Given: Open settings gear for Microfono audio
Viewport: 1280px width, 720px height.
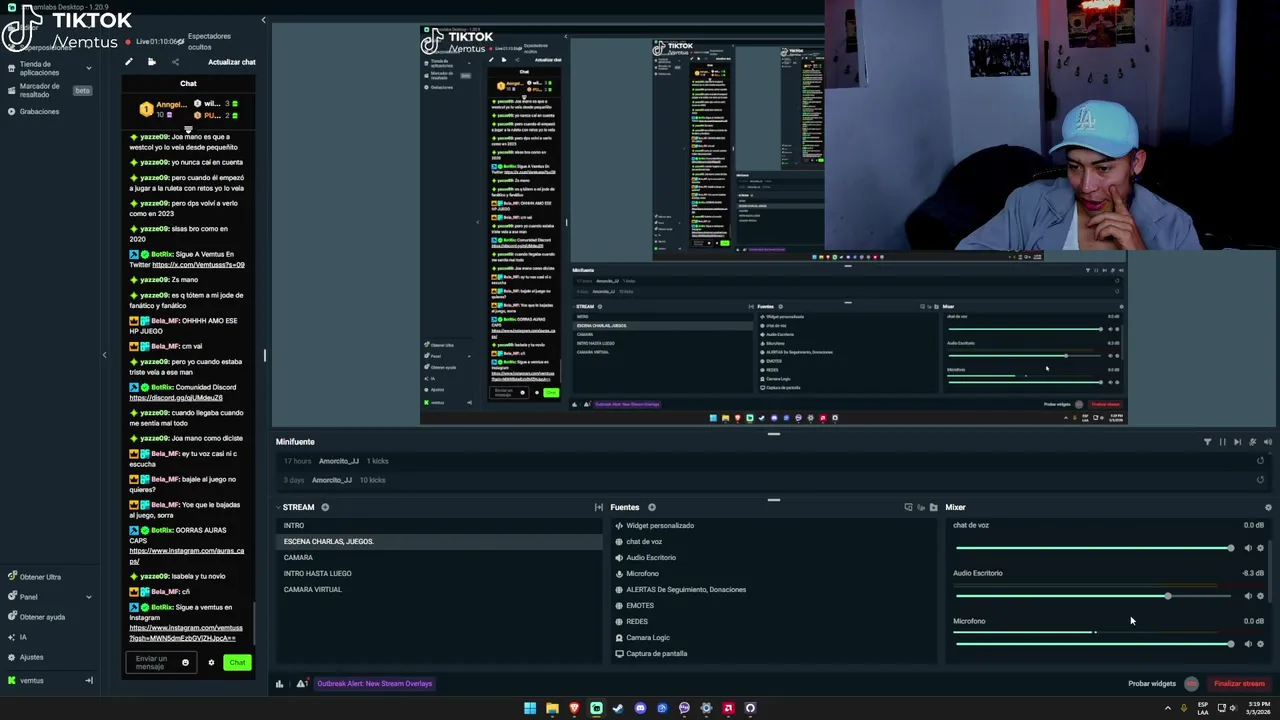Looking at the screenshot, I should 1260,644.
